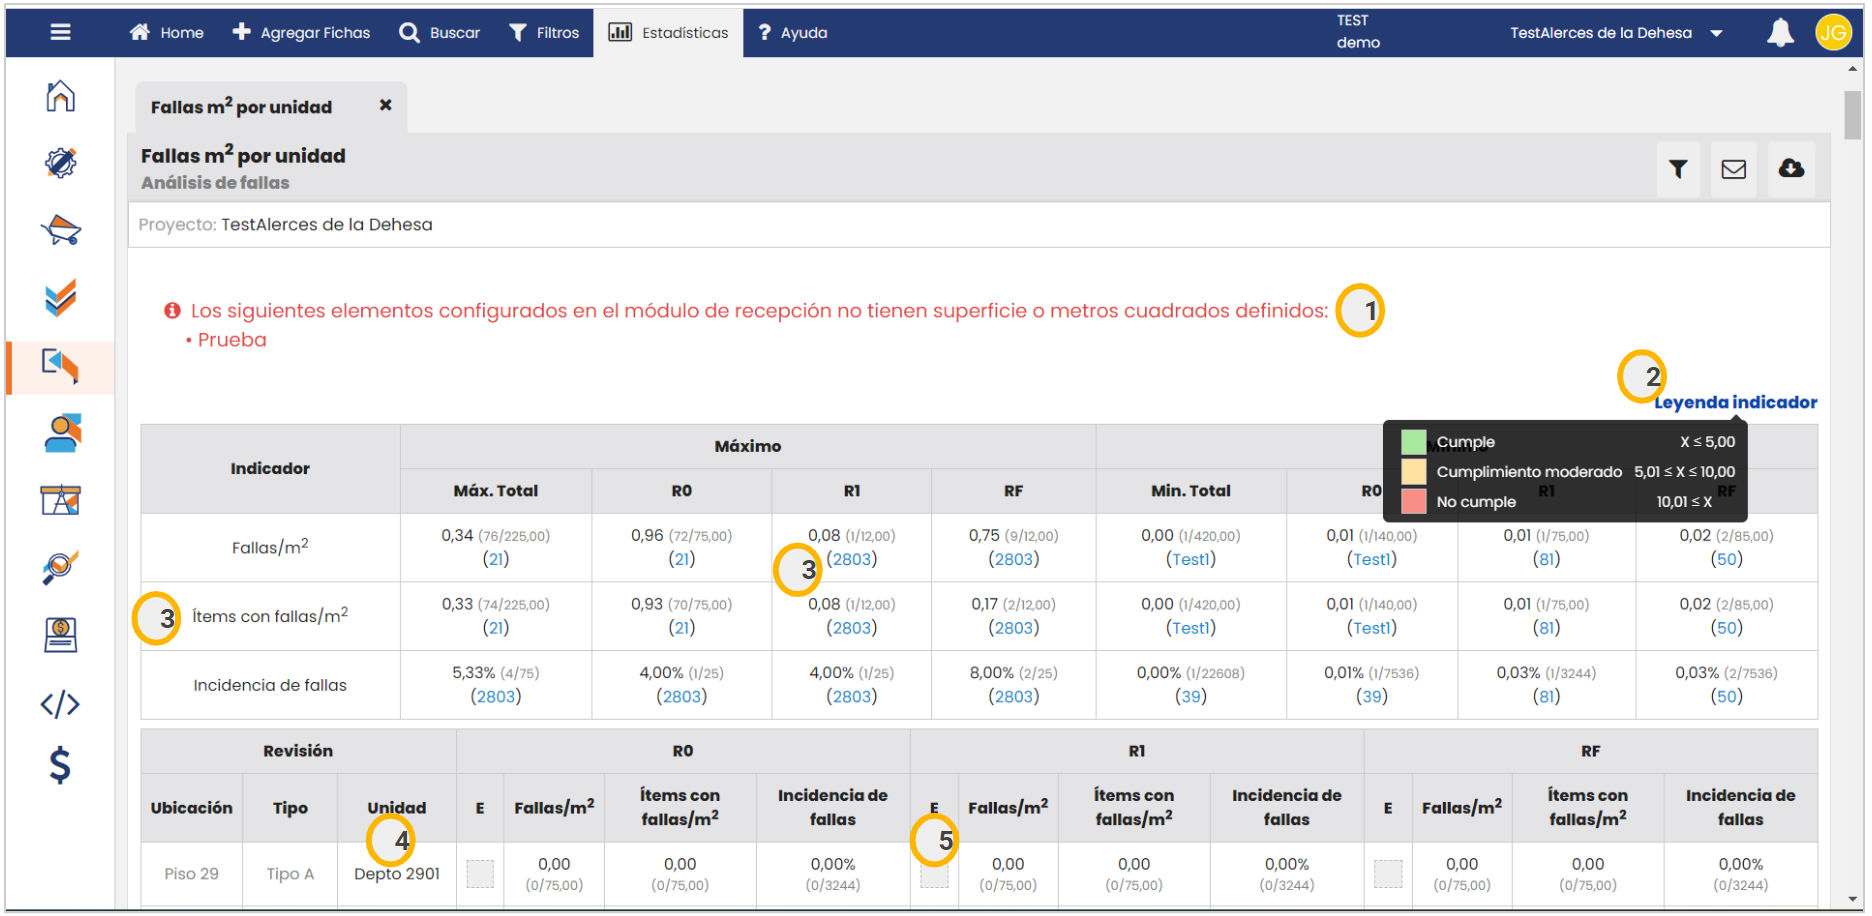Click the green Cumple legend swatch

click(x=1413, y=442)
